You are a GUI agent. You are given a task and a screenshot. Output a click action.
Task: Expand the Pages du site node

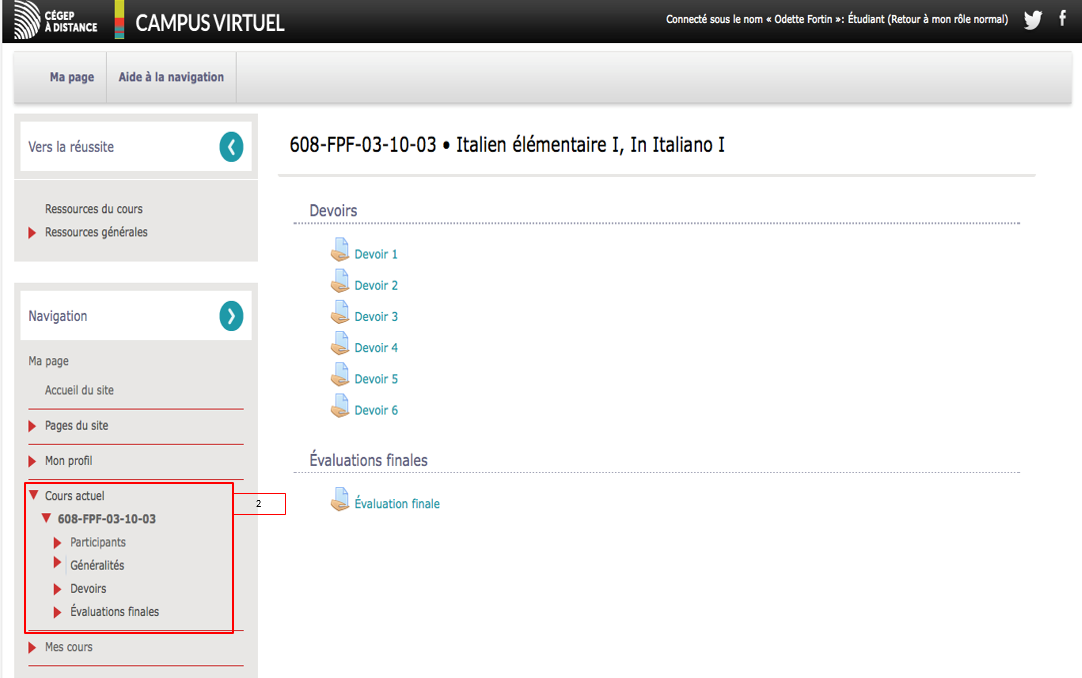tap(76, 426)
